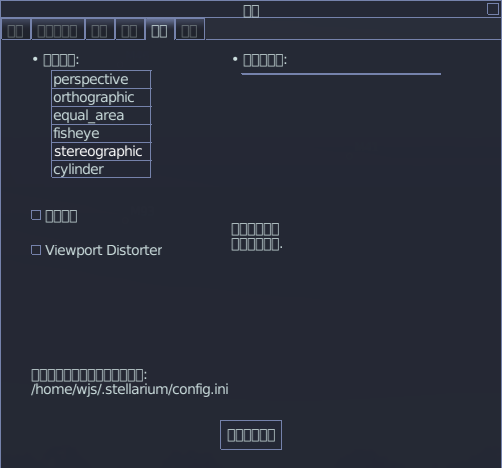
Task: Click the /home/wjs/.stellarium/config.ini path text
Action: 130,389
